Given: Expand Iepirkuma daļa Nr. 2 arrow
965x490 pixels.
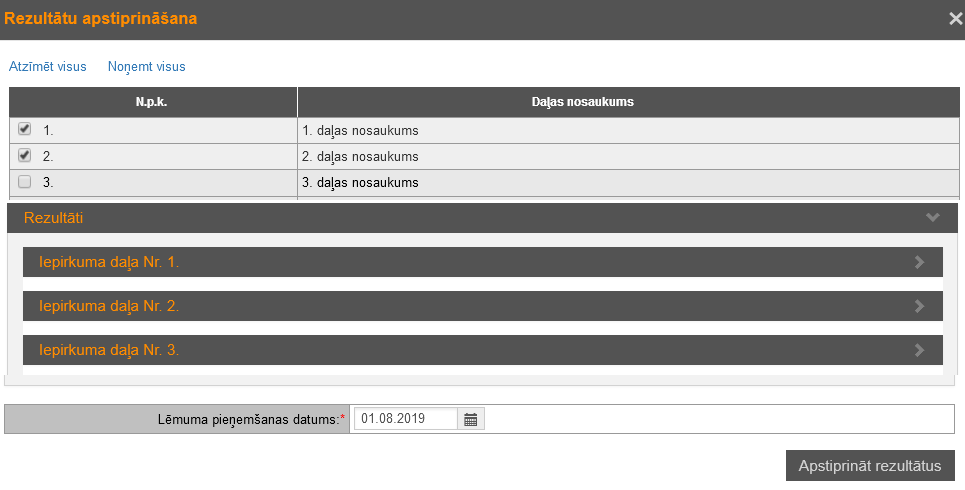Looking at the screenshot, I should click(x=920, y=306).
